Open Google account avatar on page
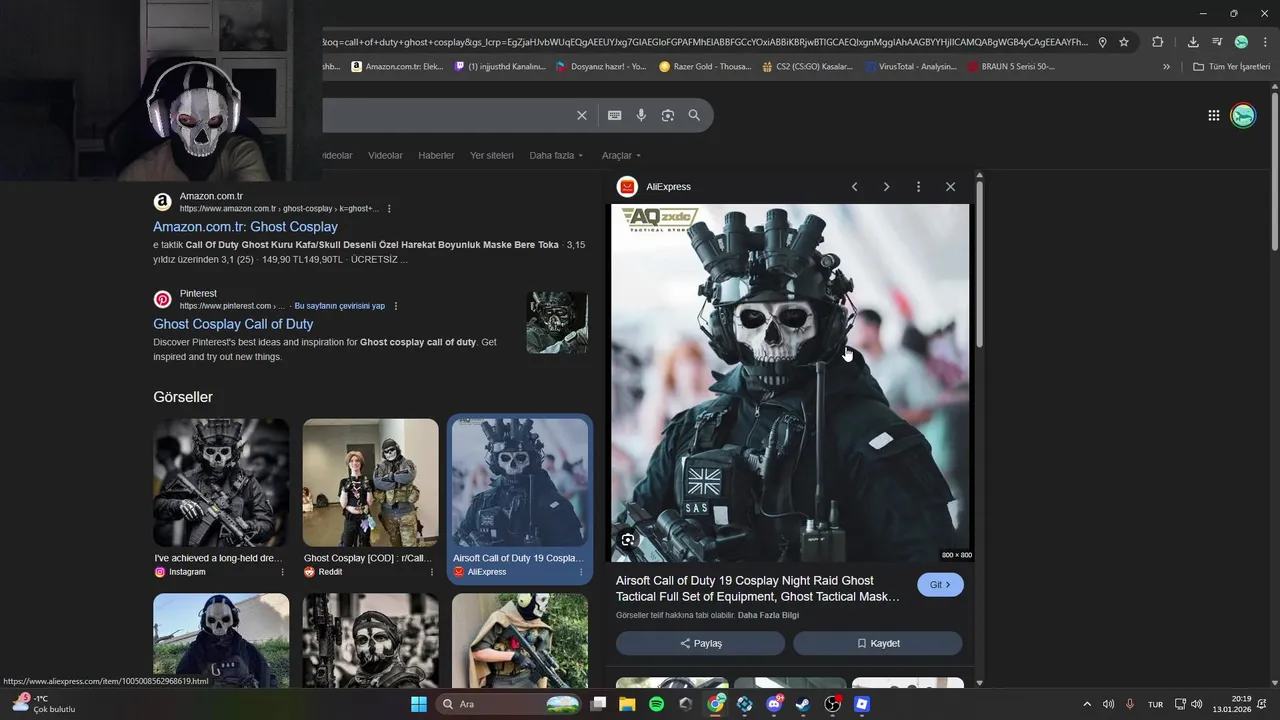The width and height of the screenshot is (1280, 720). pos(1242,115)
